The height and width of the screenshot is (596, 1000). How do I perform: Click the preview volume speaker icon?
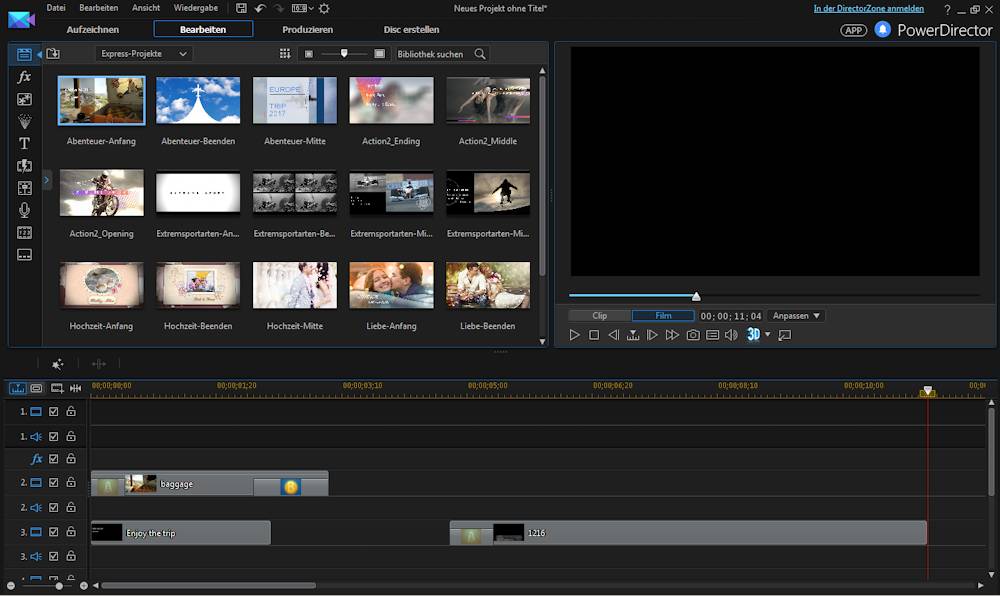731,335
